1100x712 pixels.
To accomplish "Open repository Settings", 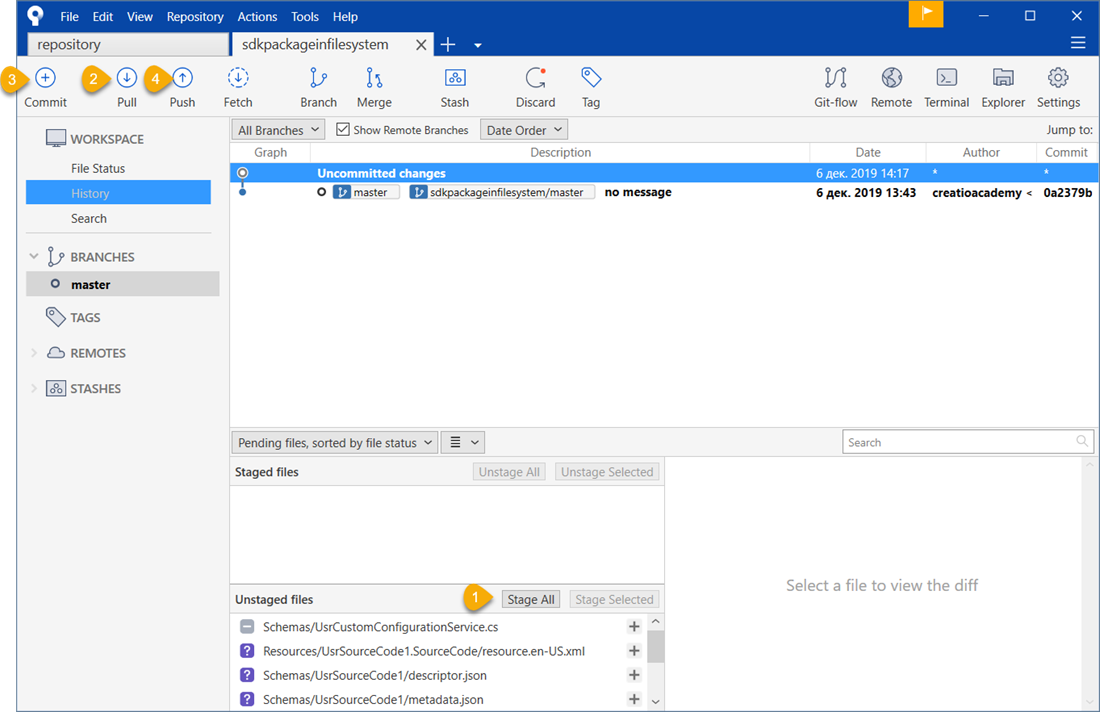I will 1058,86.
